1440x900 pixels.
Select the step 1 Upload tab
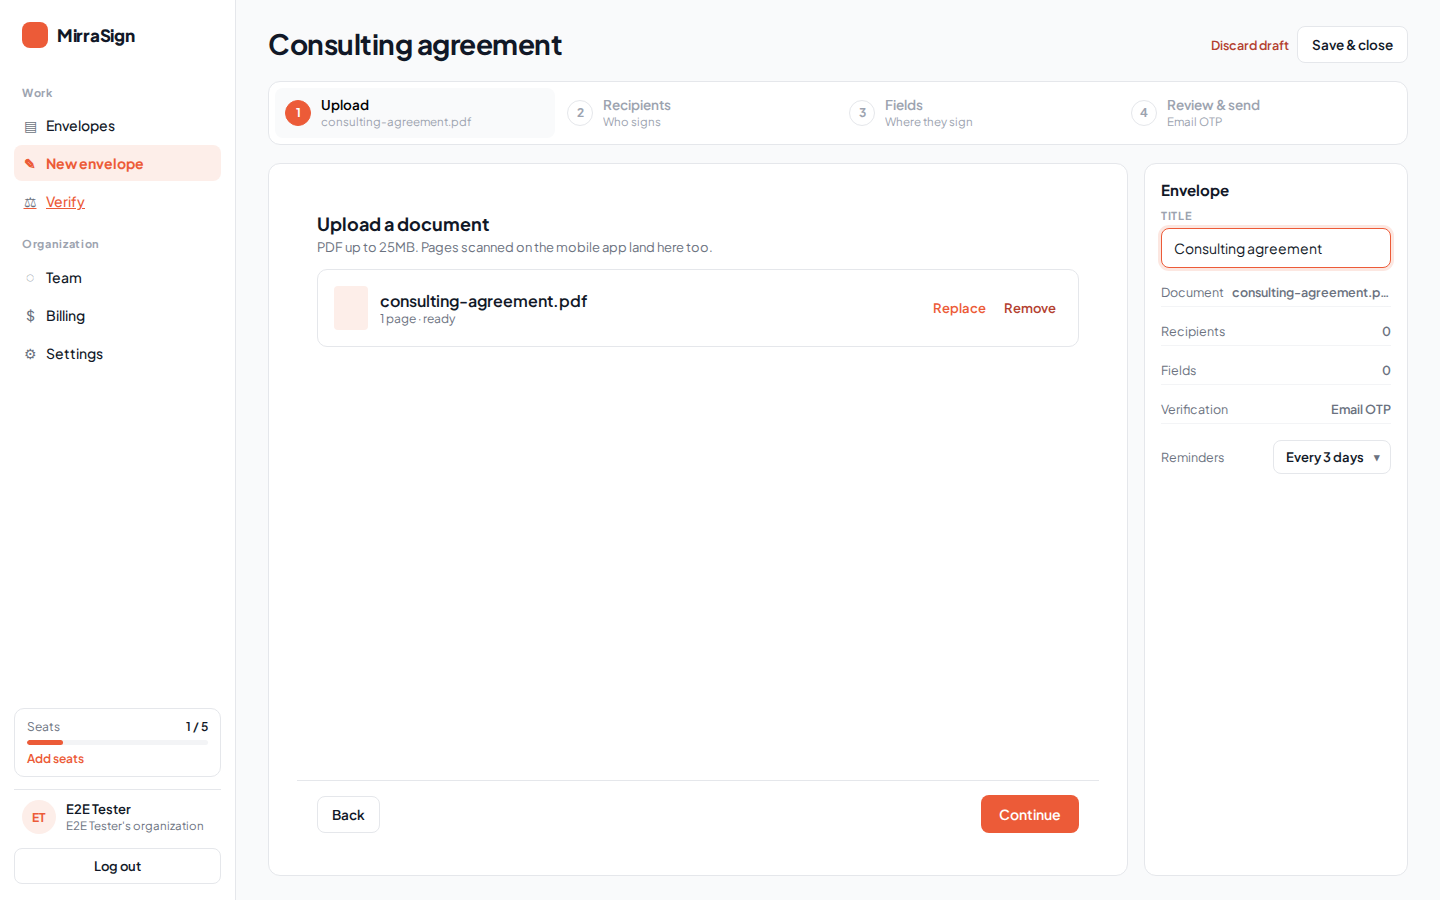[415, 113]
